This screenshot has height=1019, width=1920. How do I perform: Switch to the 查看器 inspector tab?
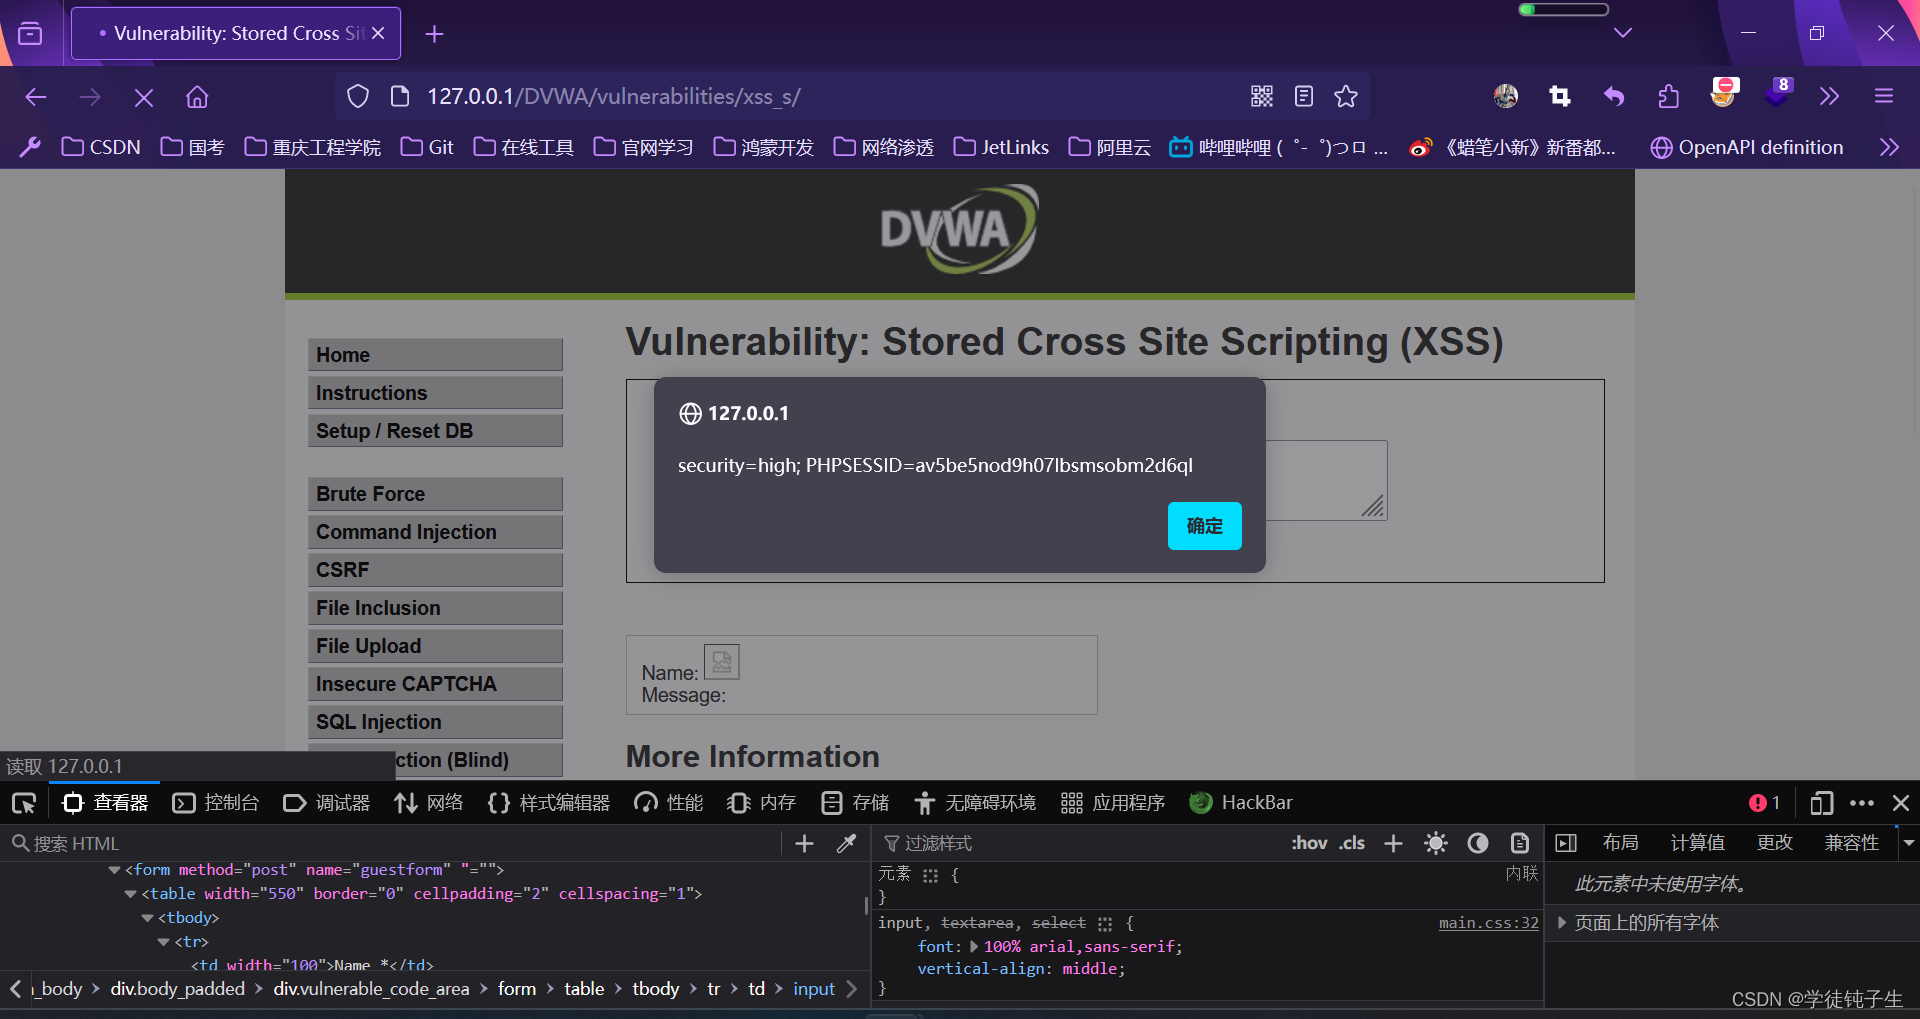[105, 803]
